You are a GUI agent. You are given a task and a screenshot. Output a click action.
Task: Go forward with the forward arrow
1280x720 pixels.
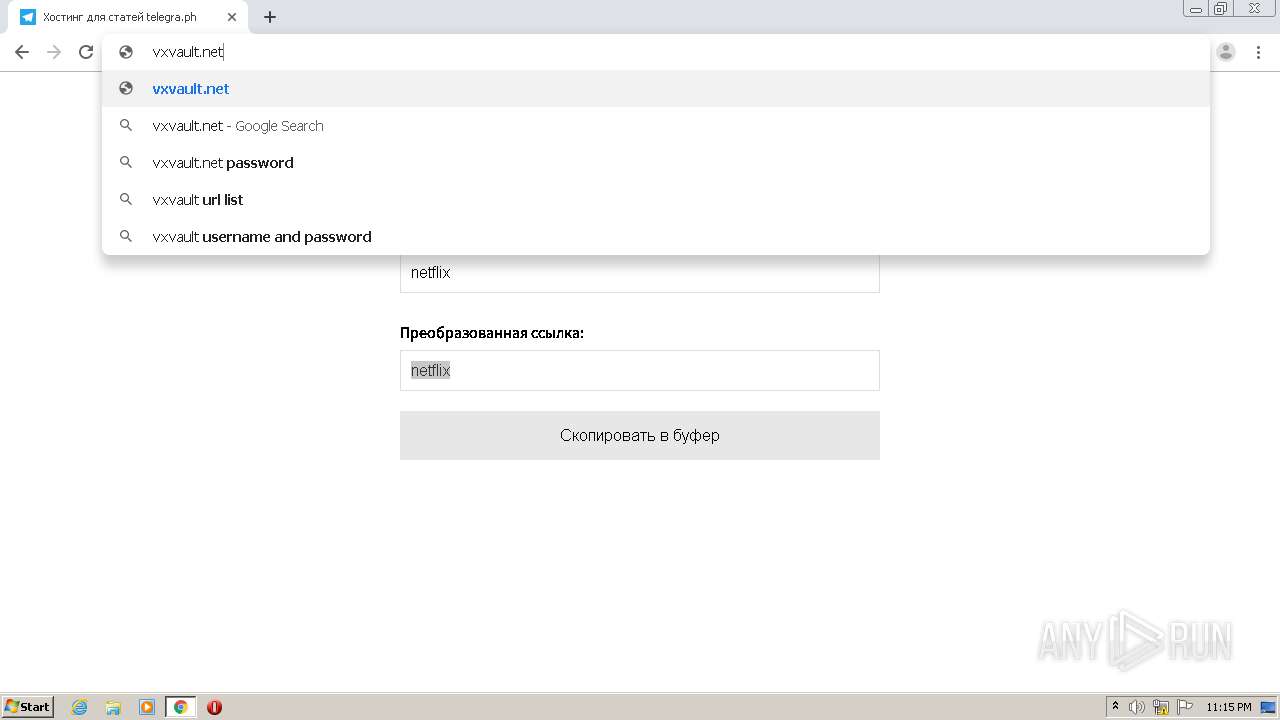54,52
